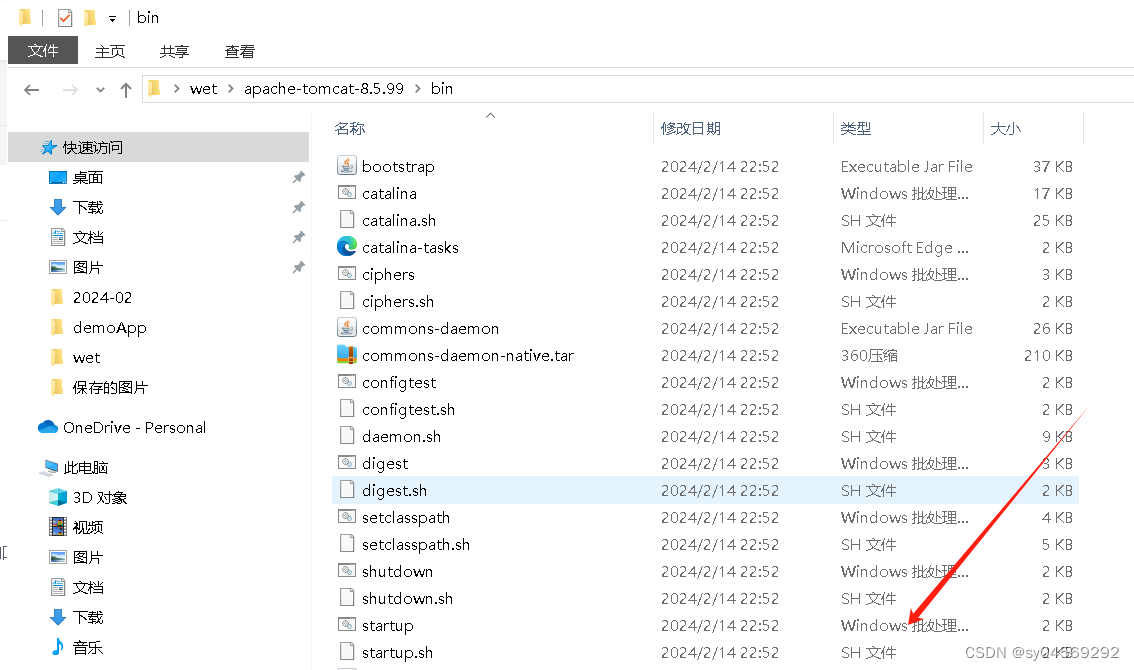Click the commons-daemon-native.tar archive icon
Image resolution: width=1134 pixels, height=670 pixels.
point(347,355)
